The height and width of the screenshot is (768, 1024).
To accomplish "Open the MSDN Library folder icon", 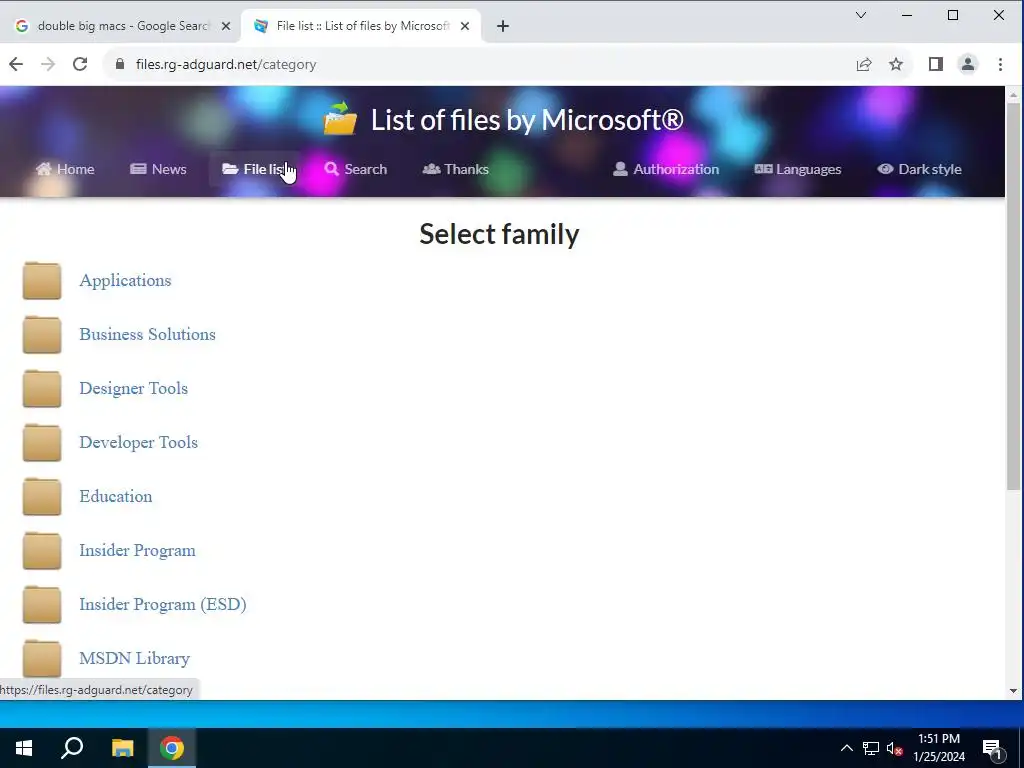I will tap(42, 659).
